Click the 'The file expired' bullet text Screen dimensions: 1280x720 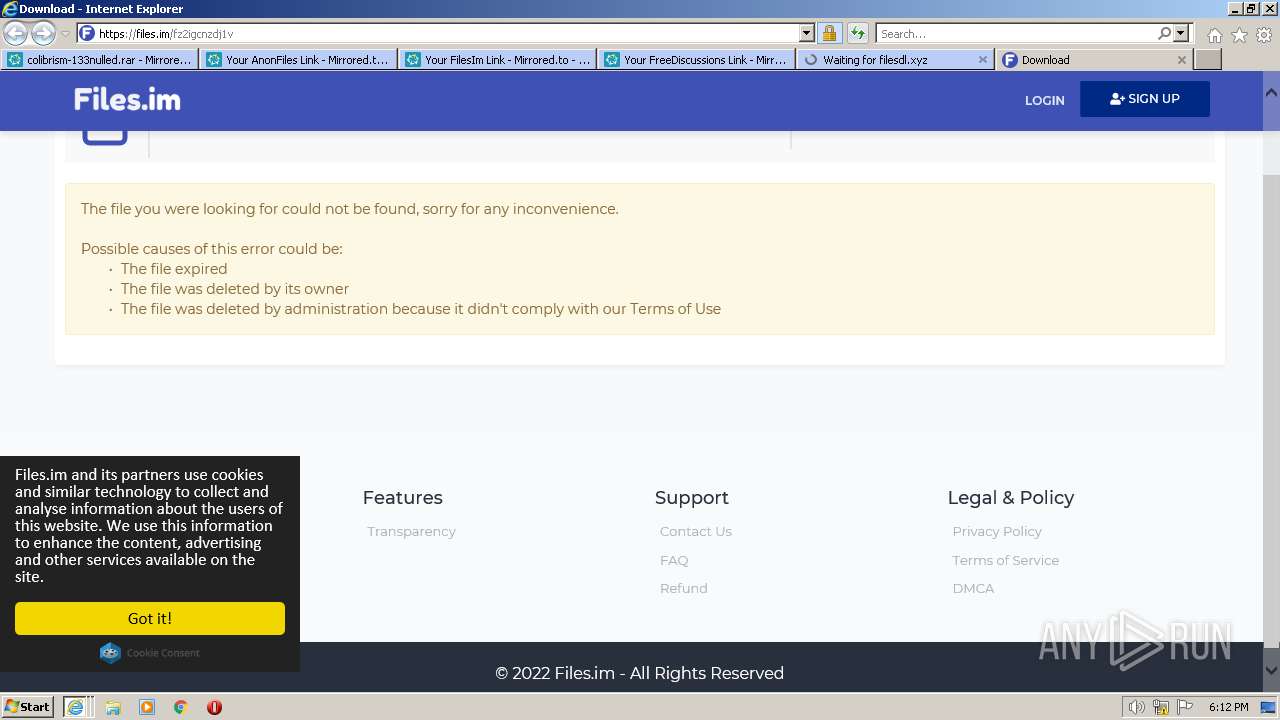(174, 269)
